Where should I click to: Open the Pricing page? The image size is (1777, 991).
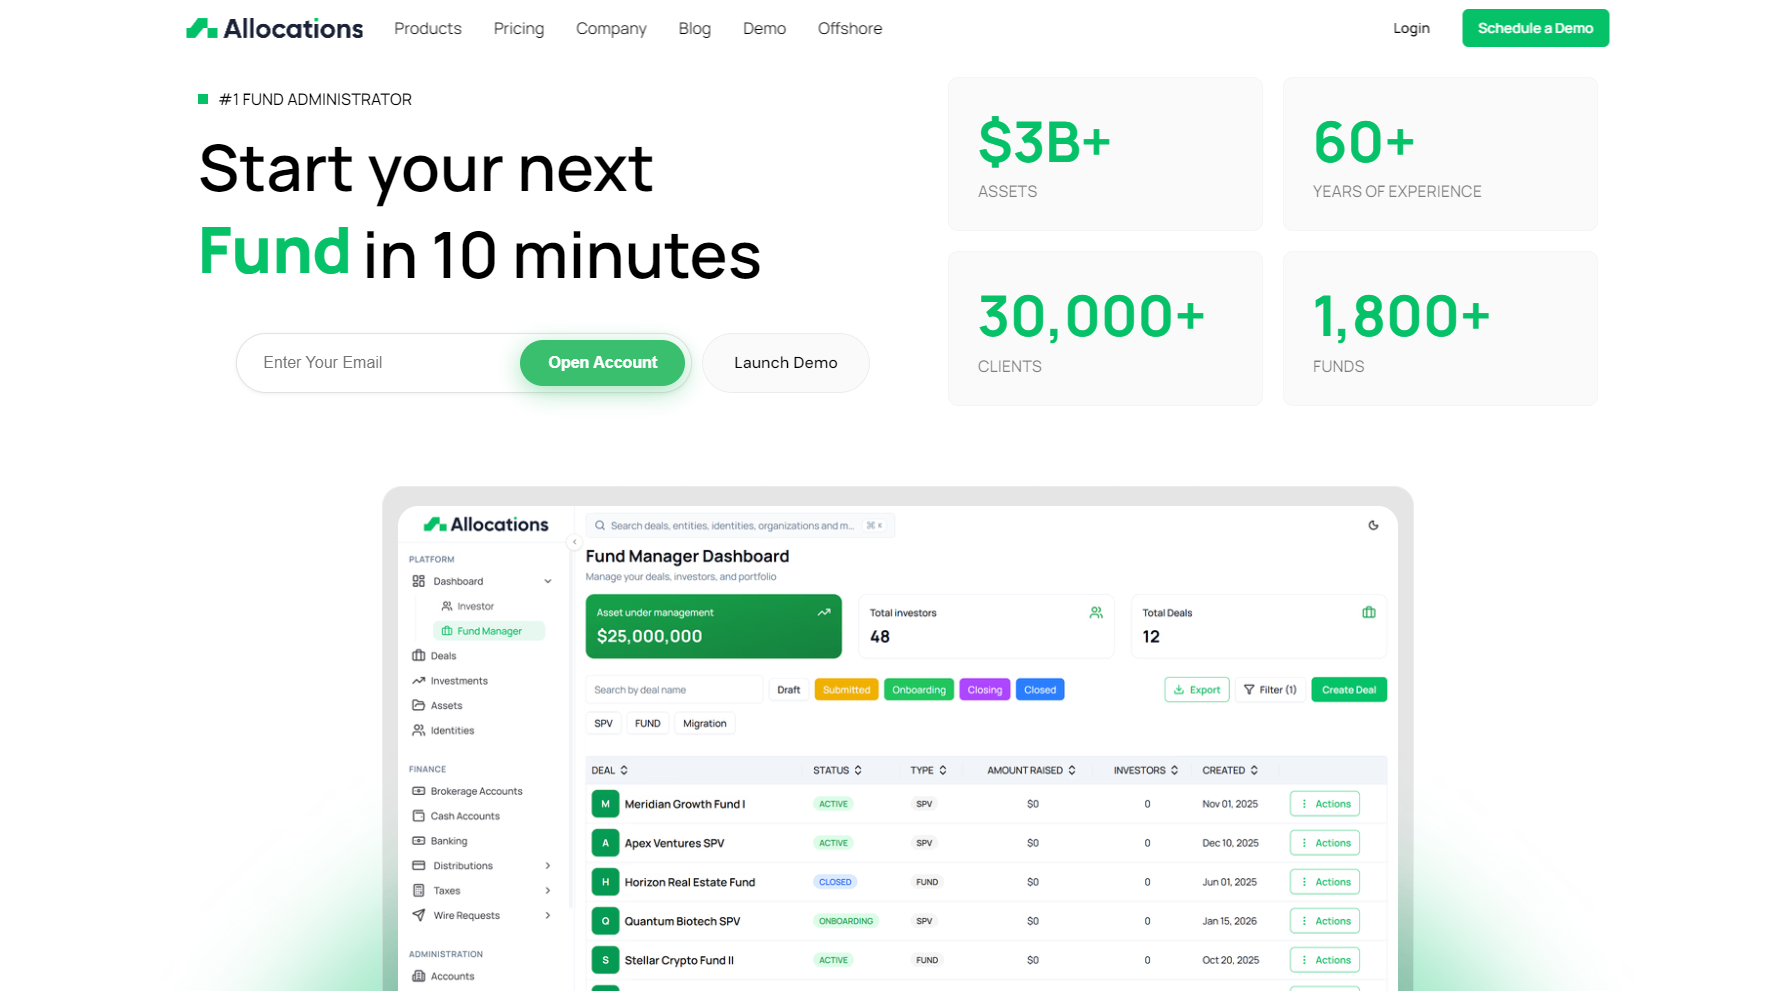coord(519,28)
